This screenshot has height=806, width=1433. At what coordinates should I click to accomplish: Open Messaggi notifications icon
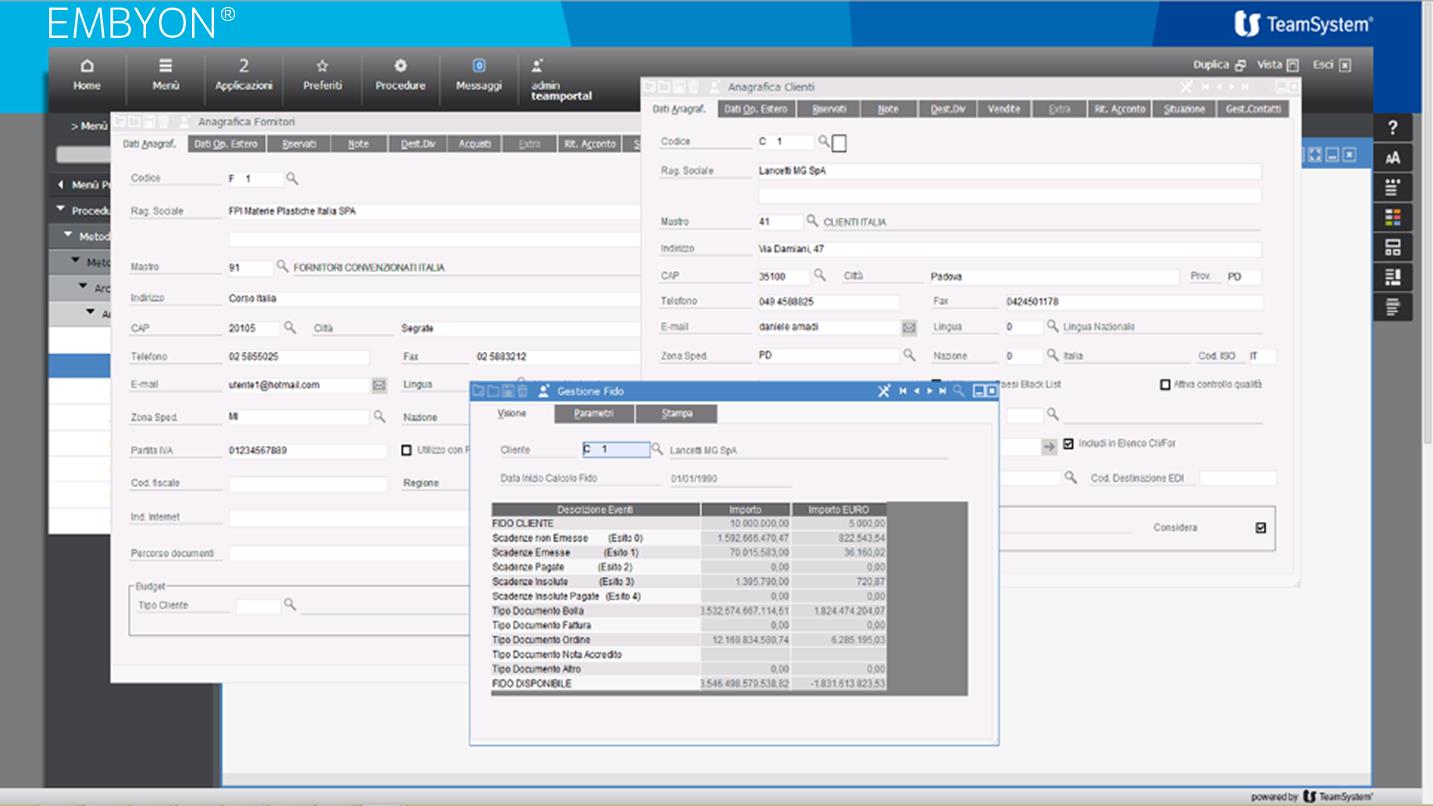478,75
